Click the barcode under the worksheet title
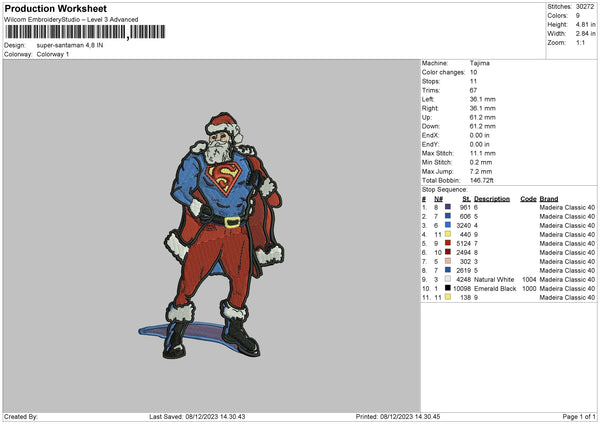Viewport: 600px width, 424px height. (85, 32)
